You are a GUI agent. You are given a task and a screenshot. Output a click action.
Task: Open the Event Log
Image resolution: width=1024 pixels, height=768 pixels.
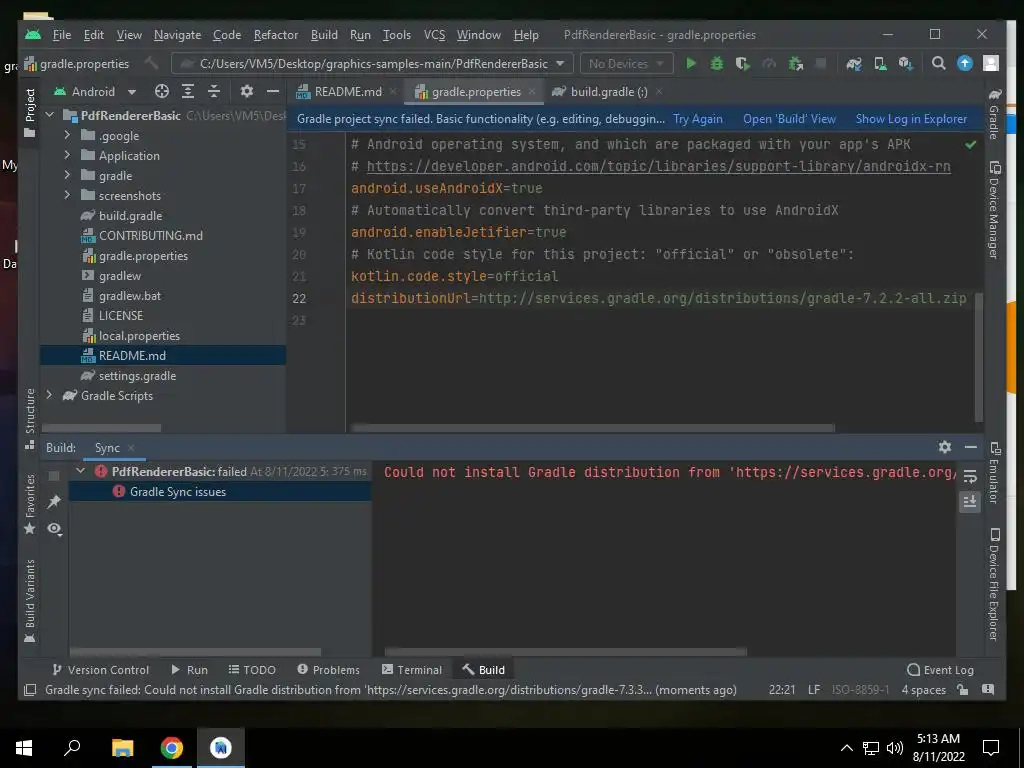pyautogui.click(x=940, y=669)
